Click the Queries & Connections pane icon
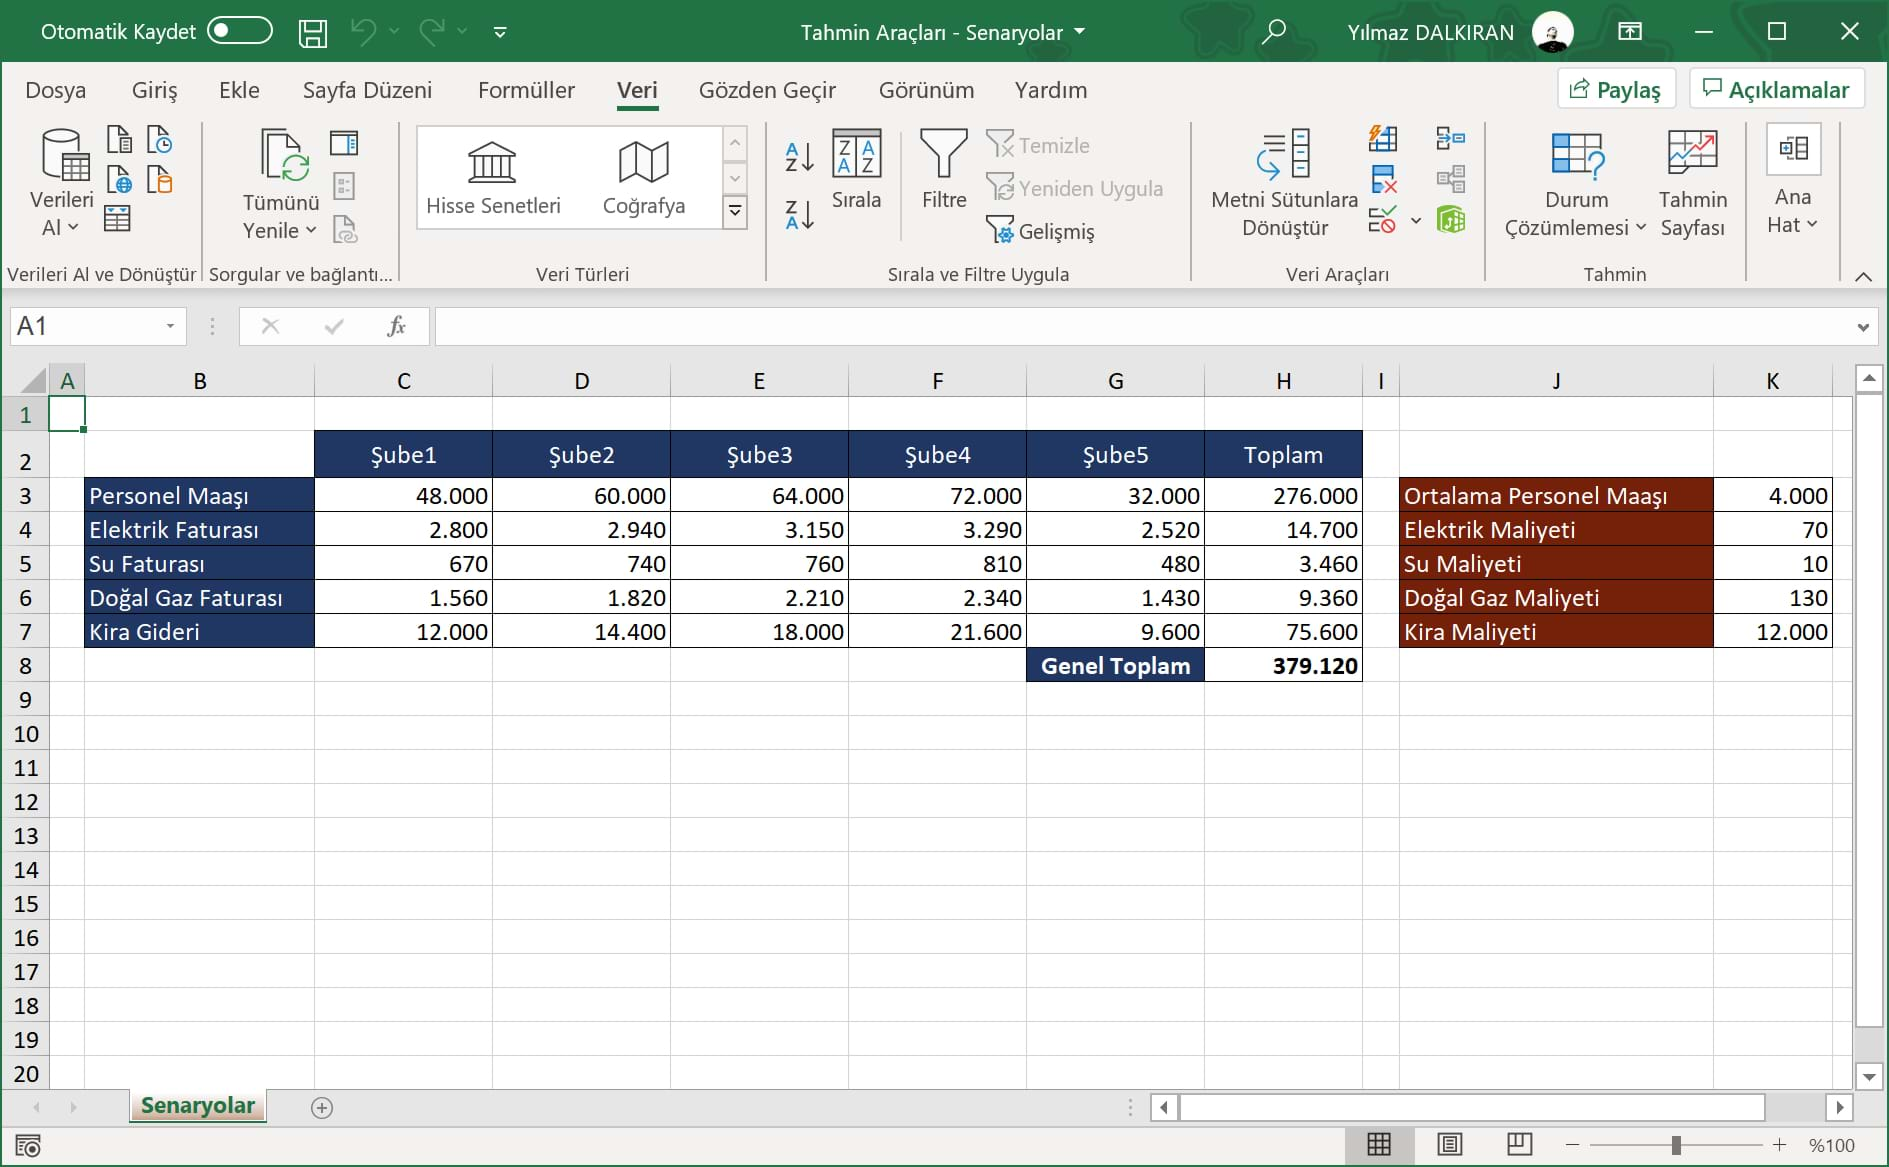The image size is (1889, 1167). [344, 143]
